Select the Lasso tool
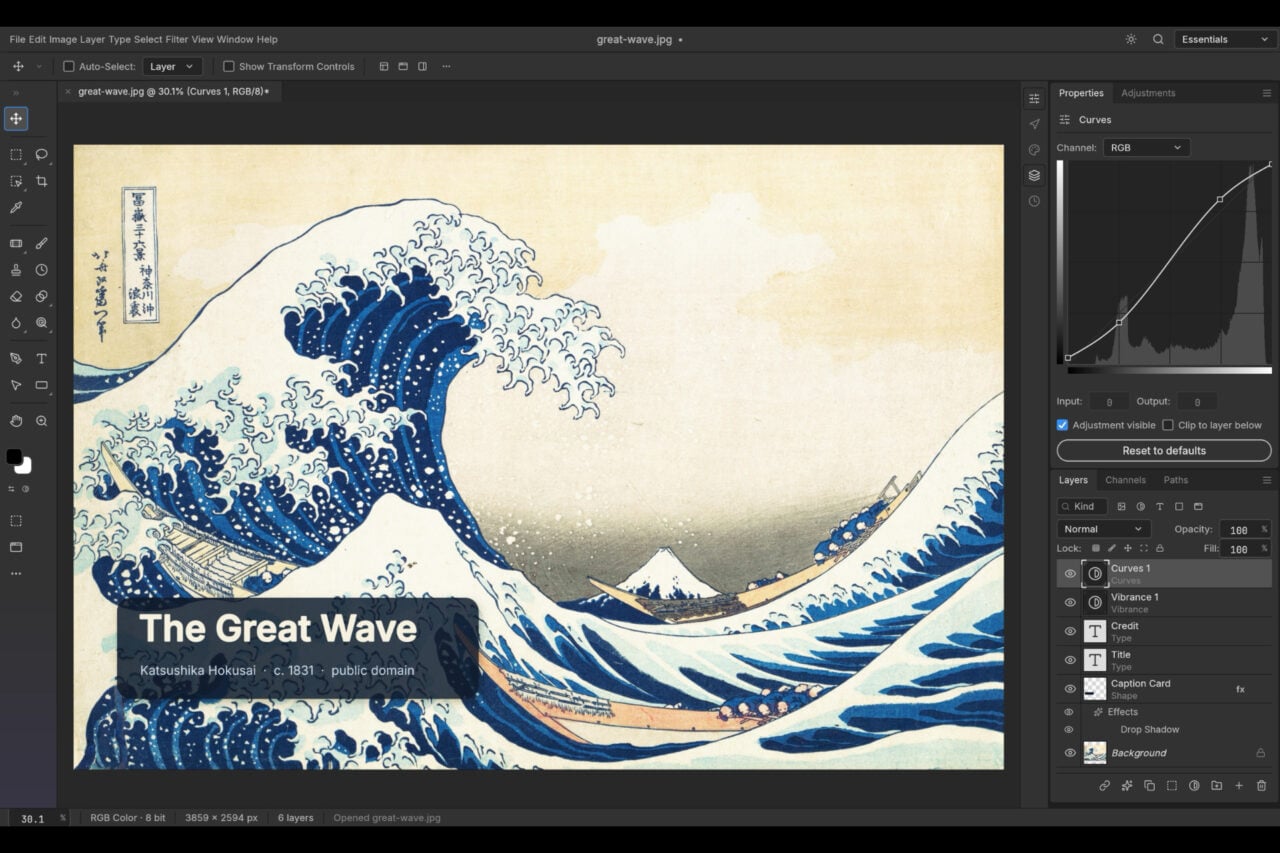Viewport: 1280px width, 853px height. tap(42, 155)
